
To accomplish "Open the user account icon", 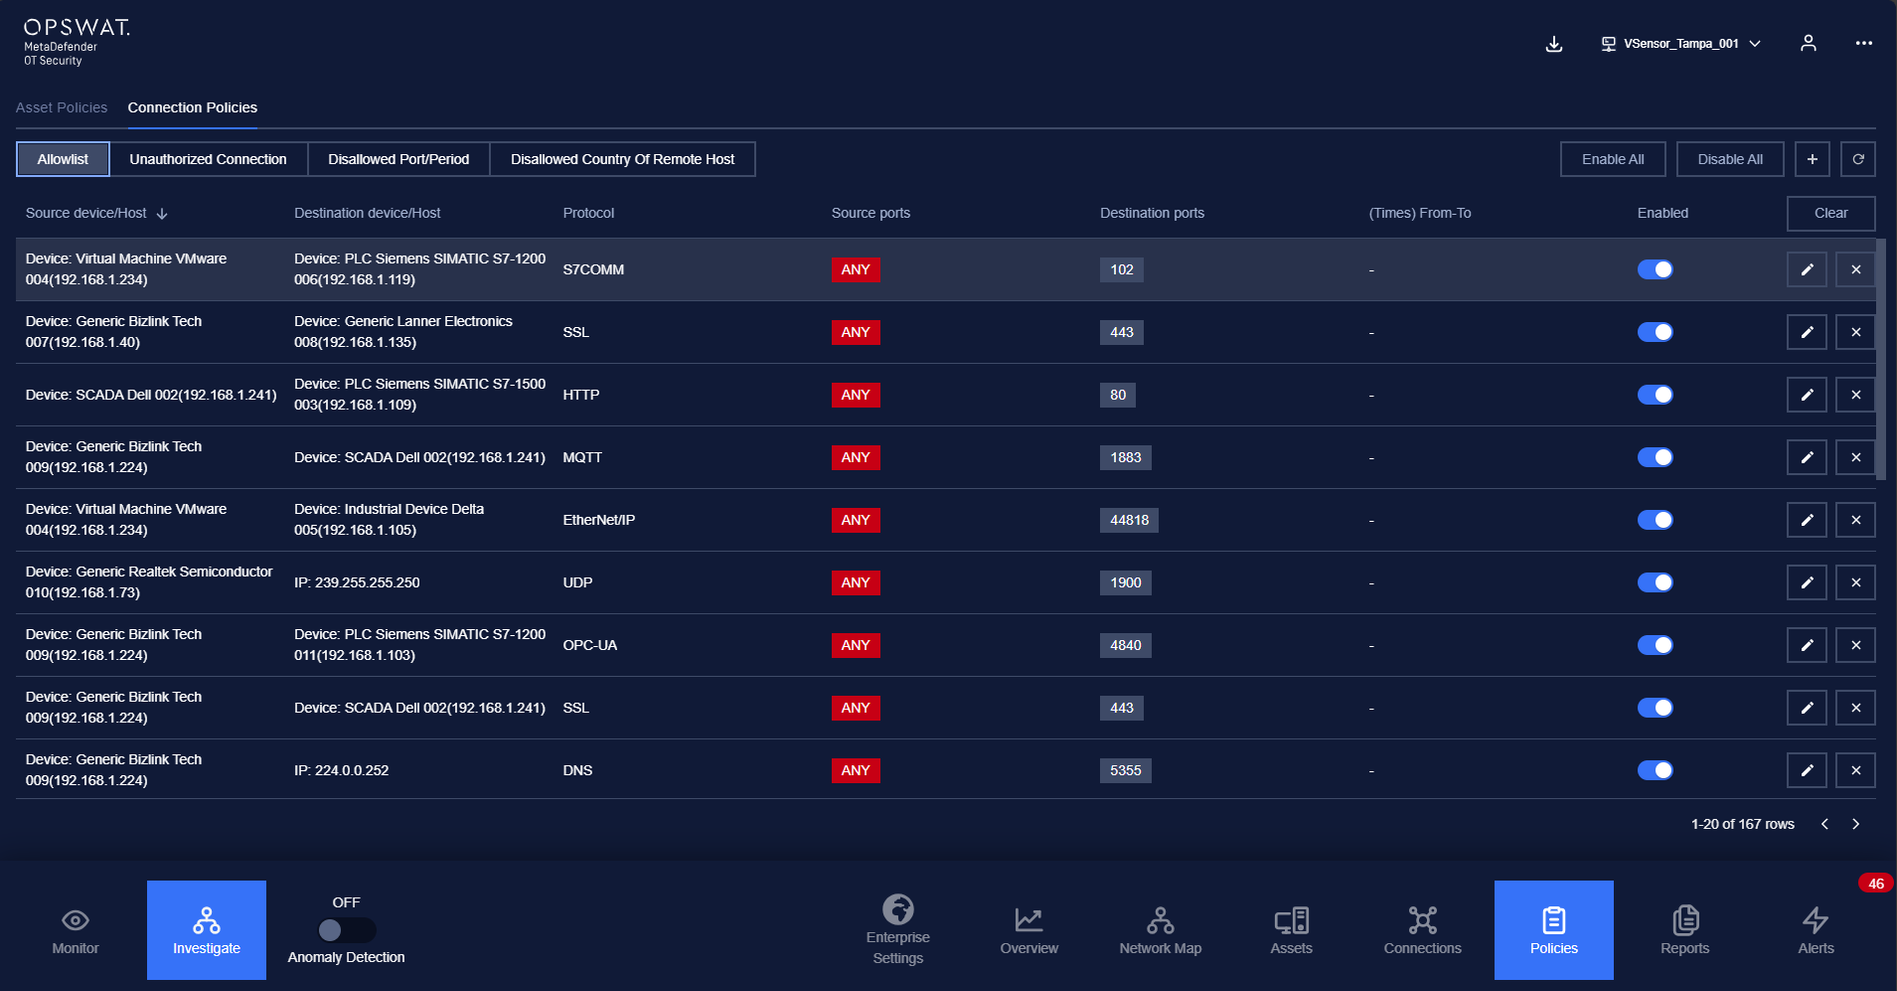I will coord(1808,43).
